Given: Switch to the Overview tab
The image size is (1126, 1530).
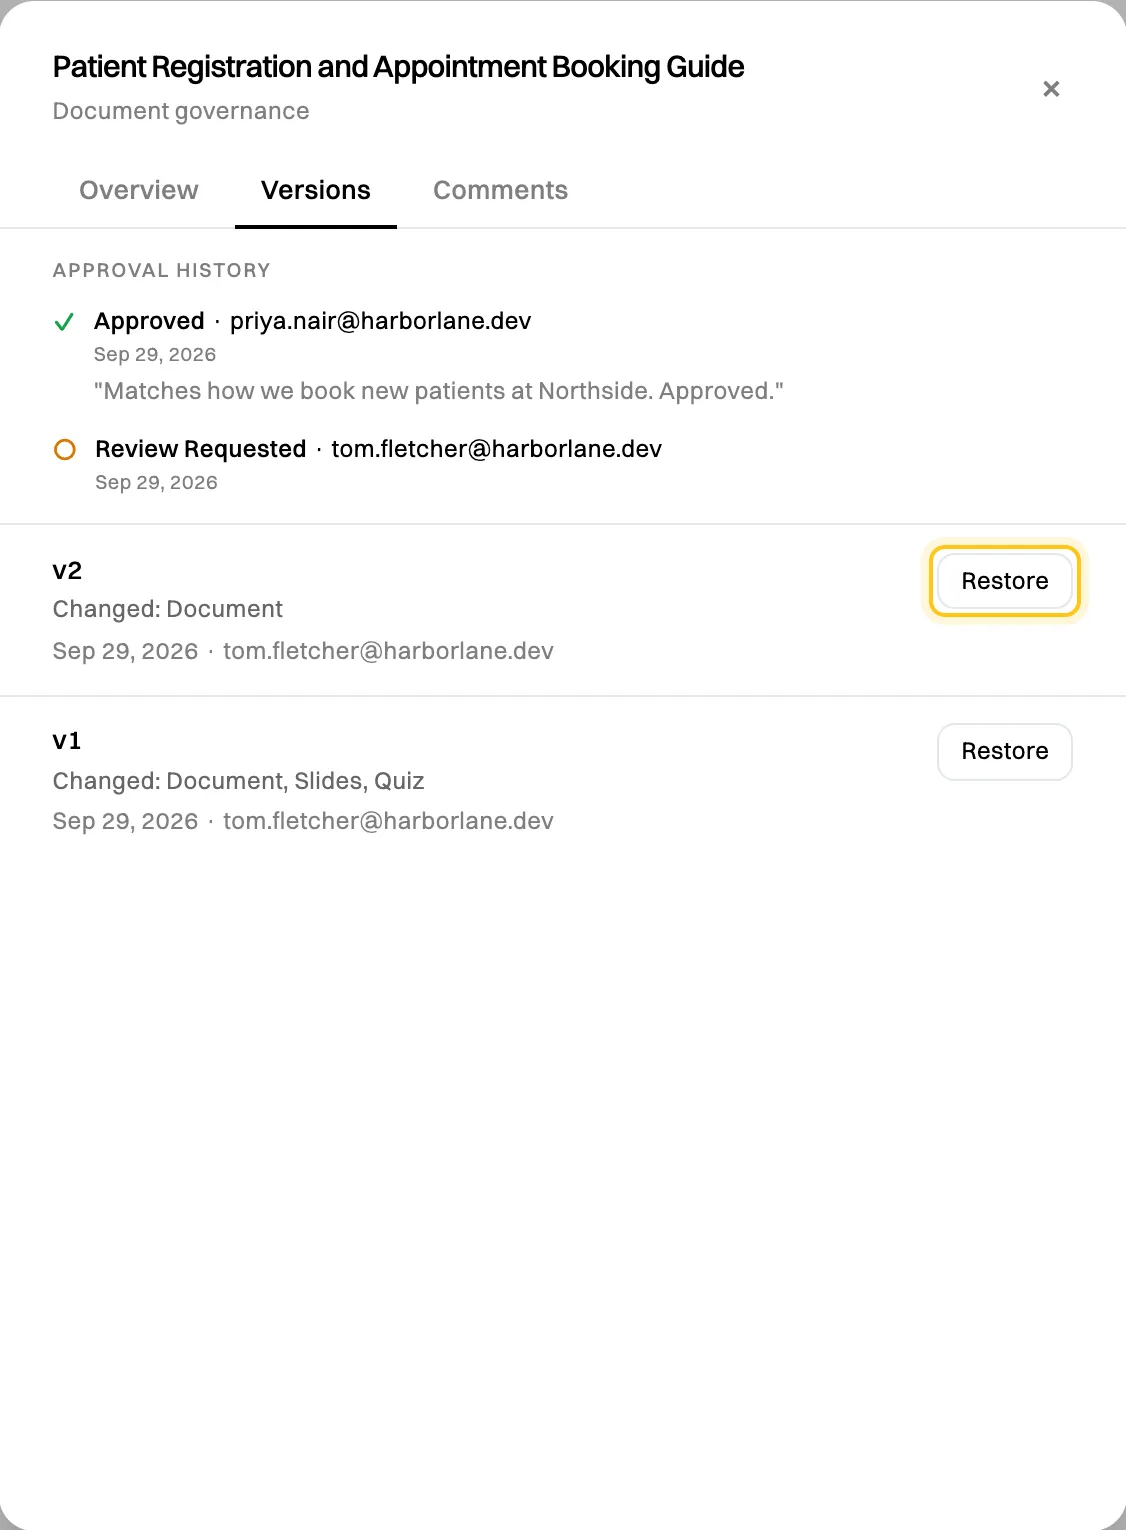Looking at the screenshot, I should point(139,190).
